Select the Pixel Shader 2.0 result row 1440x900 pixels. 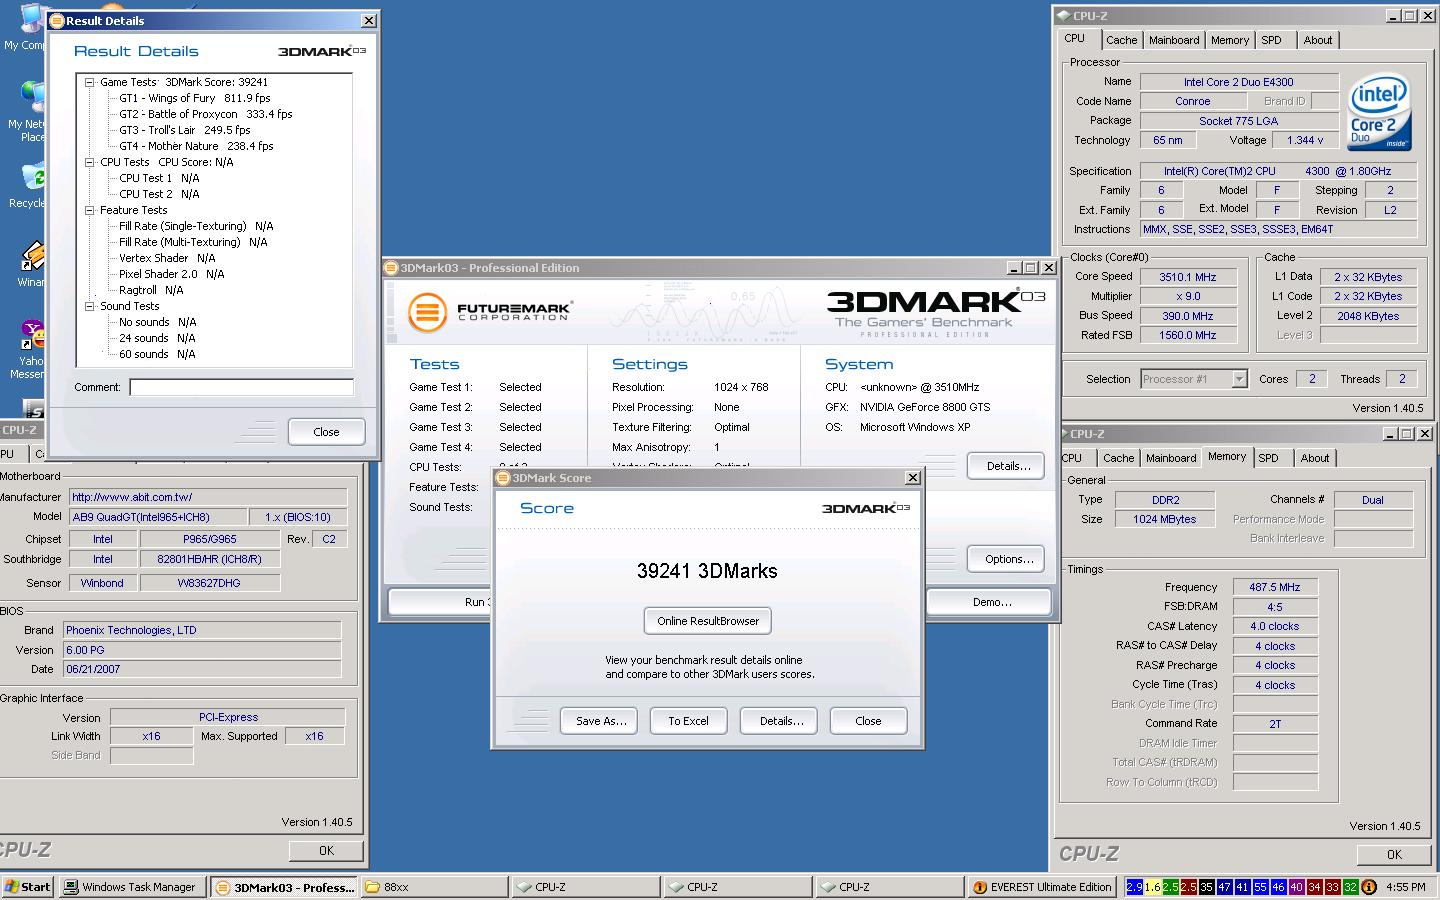tap(172, 274)
